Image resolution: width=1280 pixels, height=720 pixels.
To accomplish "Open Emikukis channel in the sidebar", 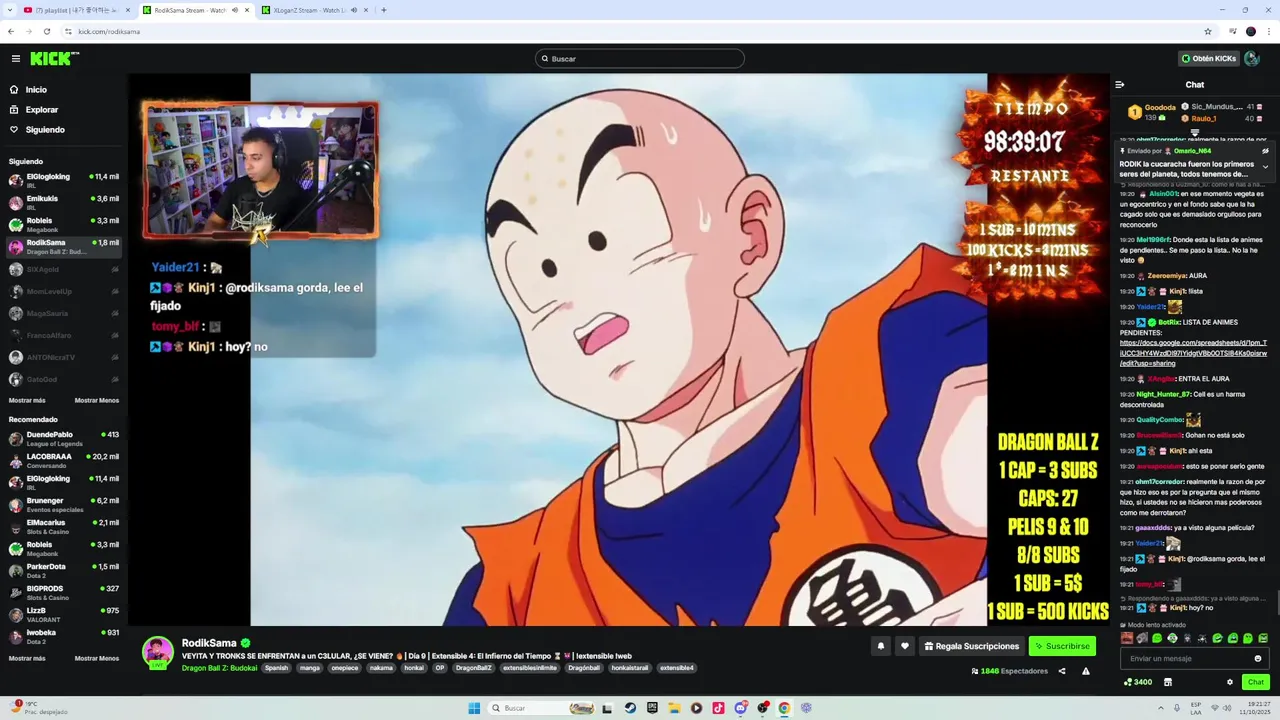I will (x=64, y=202).
